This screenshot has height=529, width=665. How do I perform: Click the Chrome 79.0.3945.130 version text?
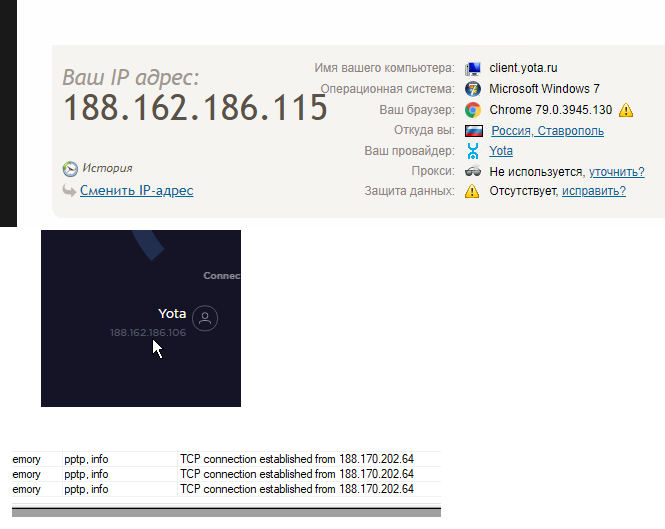pyautogui.click(x=550, y=110)
